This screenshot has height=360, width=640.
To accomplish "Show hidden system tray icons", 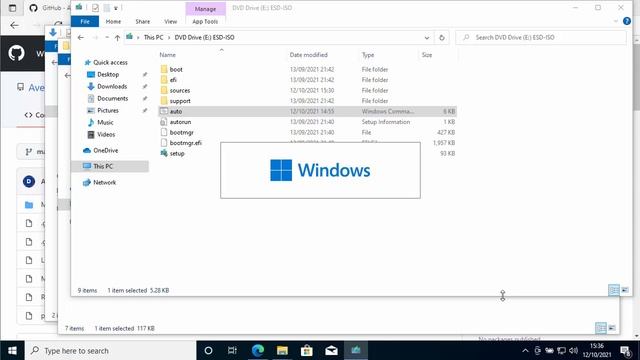I will (525, 351).
